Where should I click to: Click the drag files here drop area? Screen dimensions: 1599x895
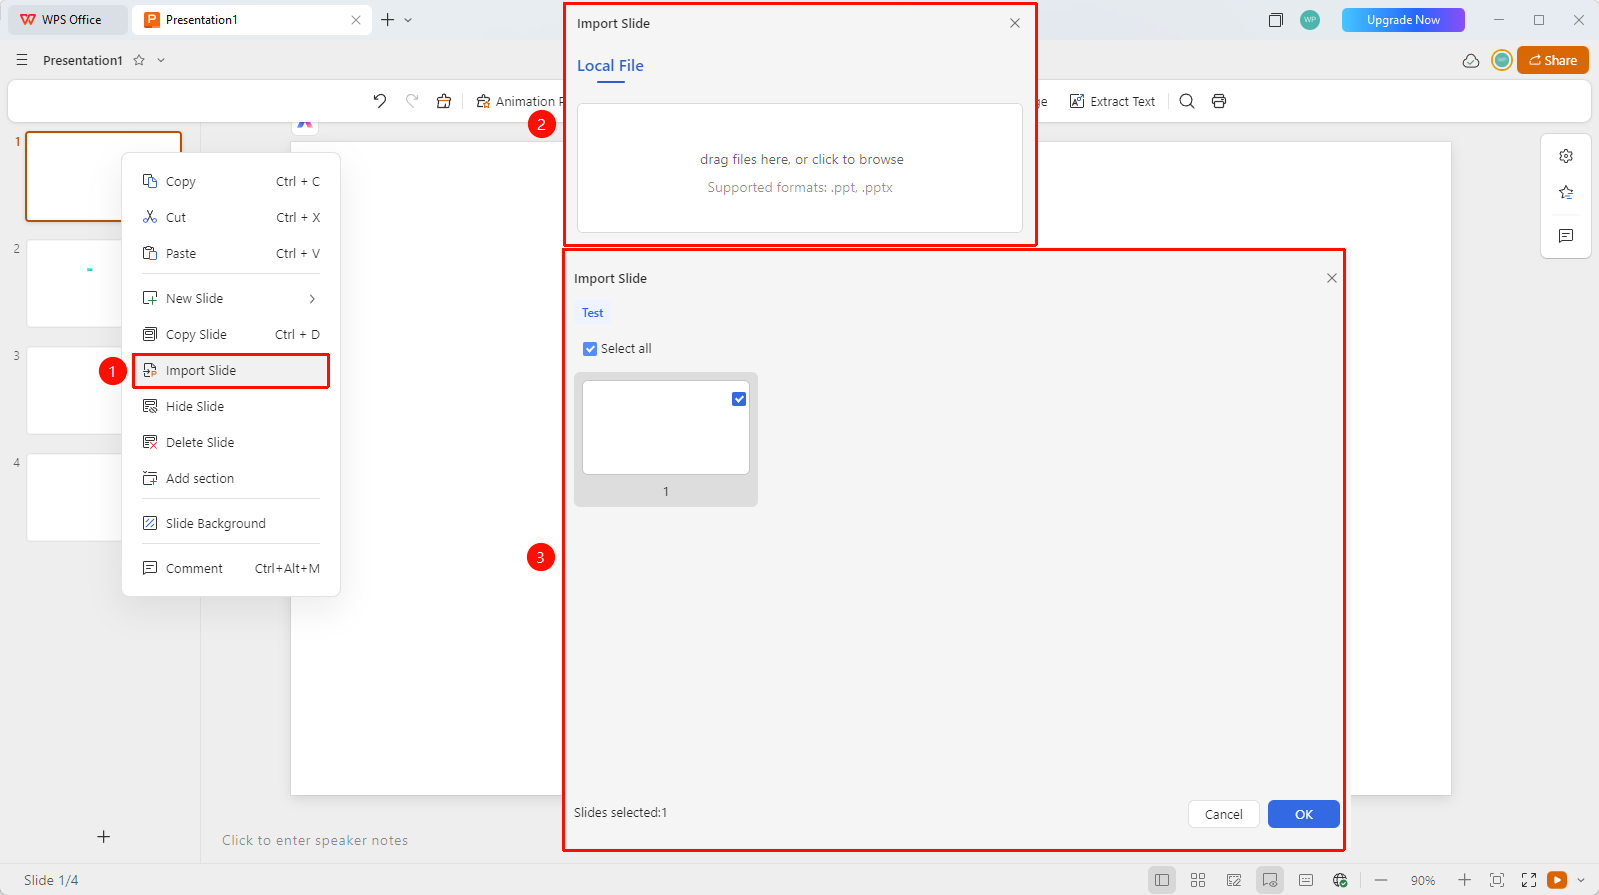[800, 168]
